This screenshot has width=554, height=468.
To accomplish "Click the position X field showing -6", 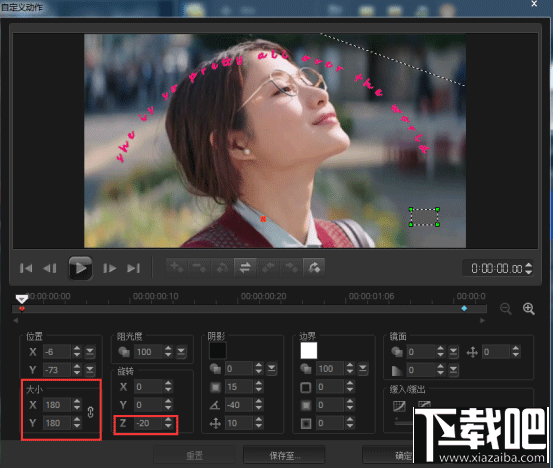I will (x=57, y=352).
